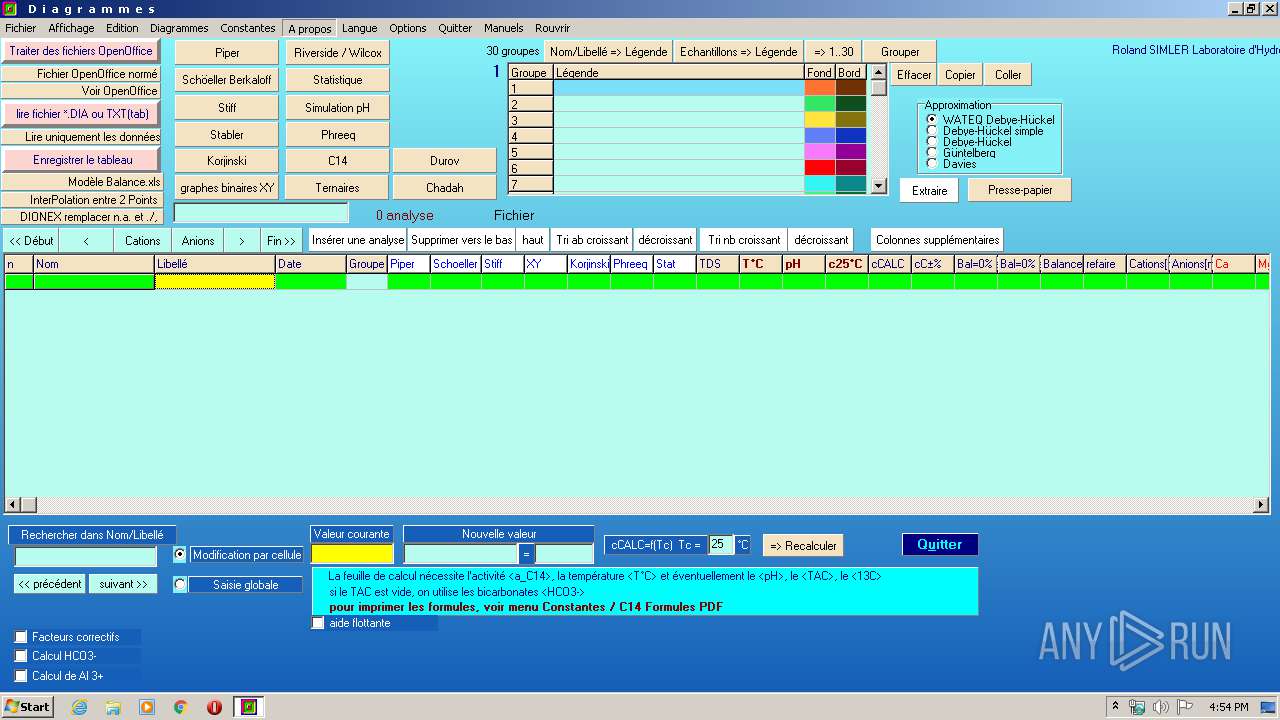Open the Constantes menu
Image resolution: width=1280 pixels, height=720 pixels.
pyautogui.click(x=248, y=28)
